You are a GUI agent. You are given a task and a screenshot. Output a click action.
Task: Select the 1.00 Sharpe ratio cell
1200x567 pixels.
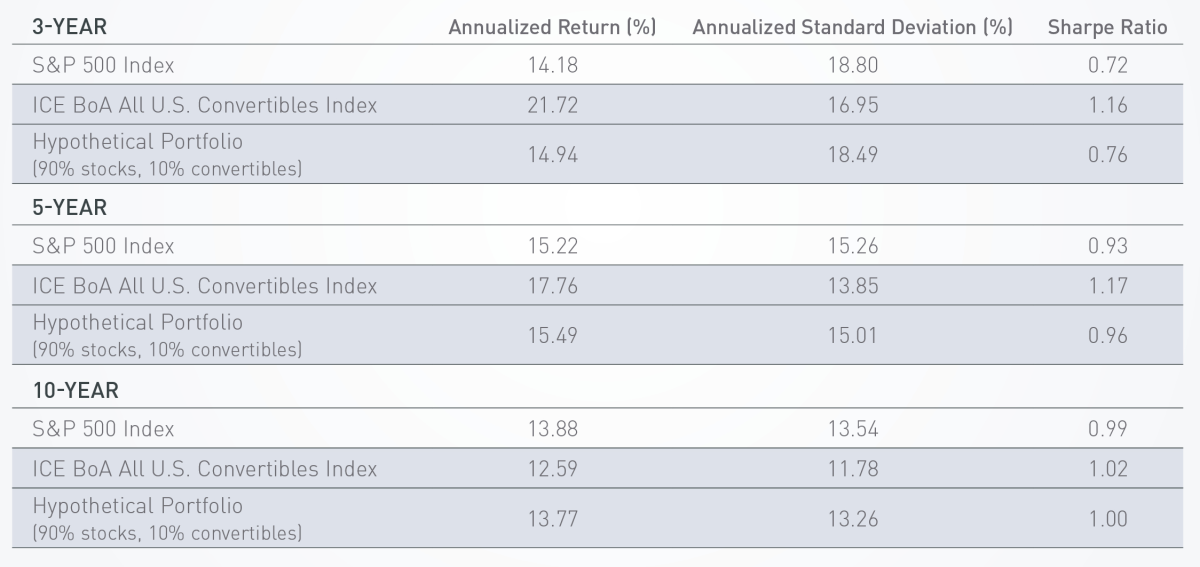click(1107, 518)
